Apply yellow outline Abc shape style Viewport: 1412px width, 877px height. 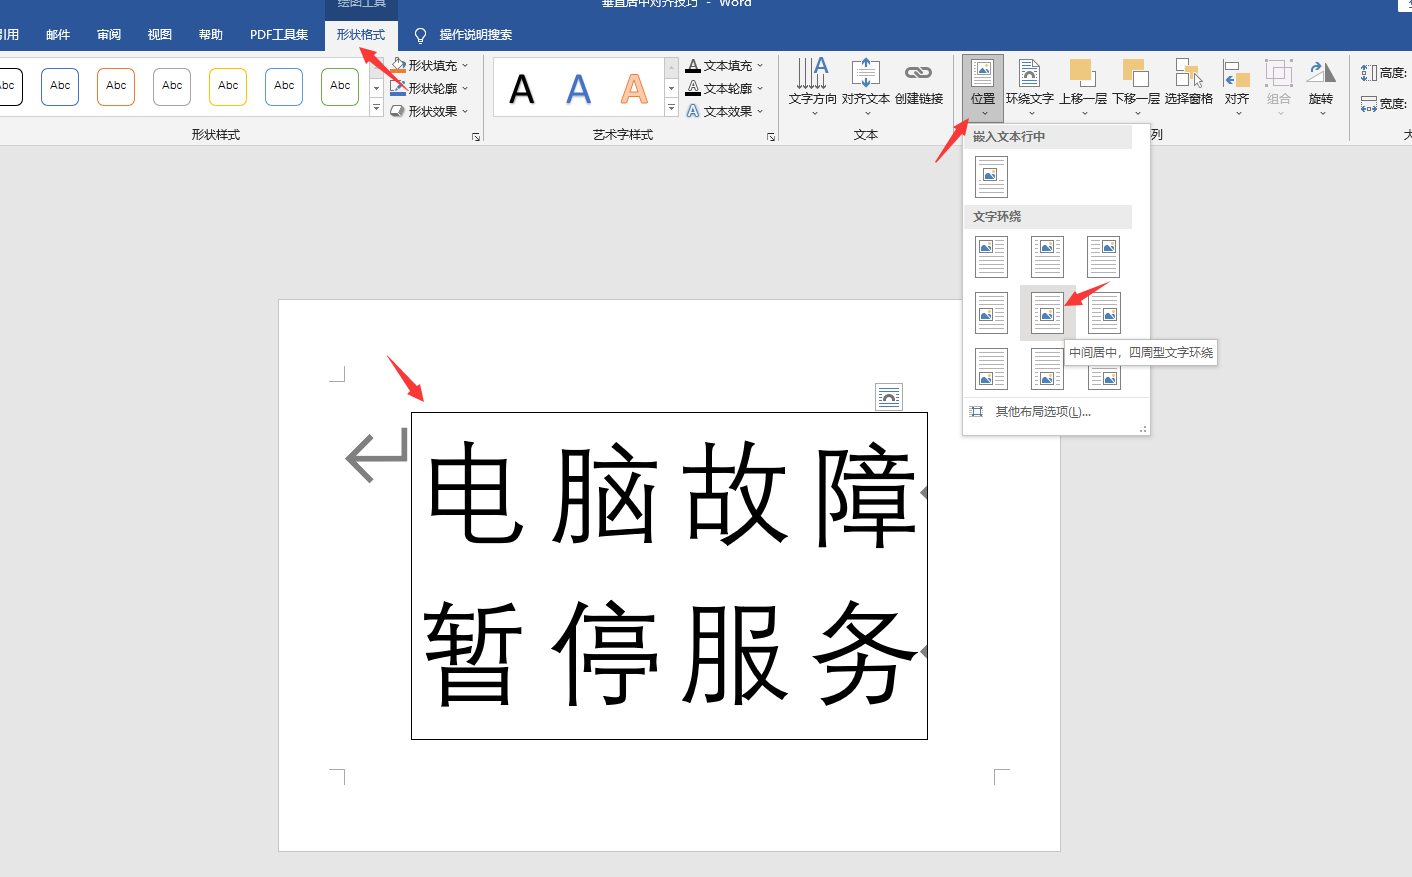click(x=228, y=86)
